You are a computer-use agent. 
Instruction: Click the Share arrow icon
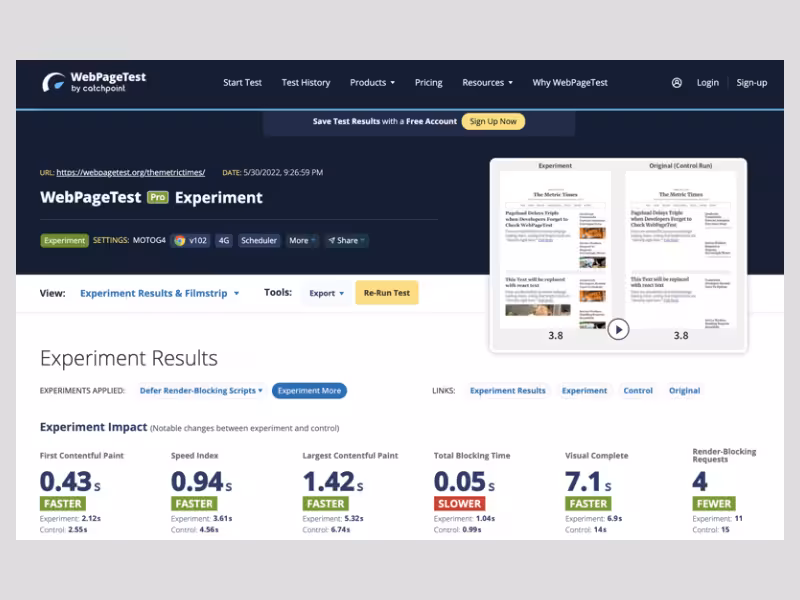click(331, 241)
